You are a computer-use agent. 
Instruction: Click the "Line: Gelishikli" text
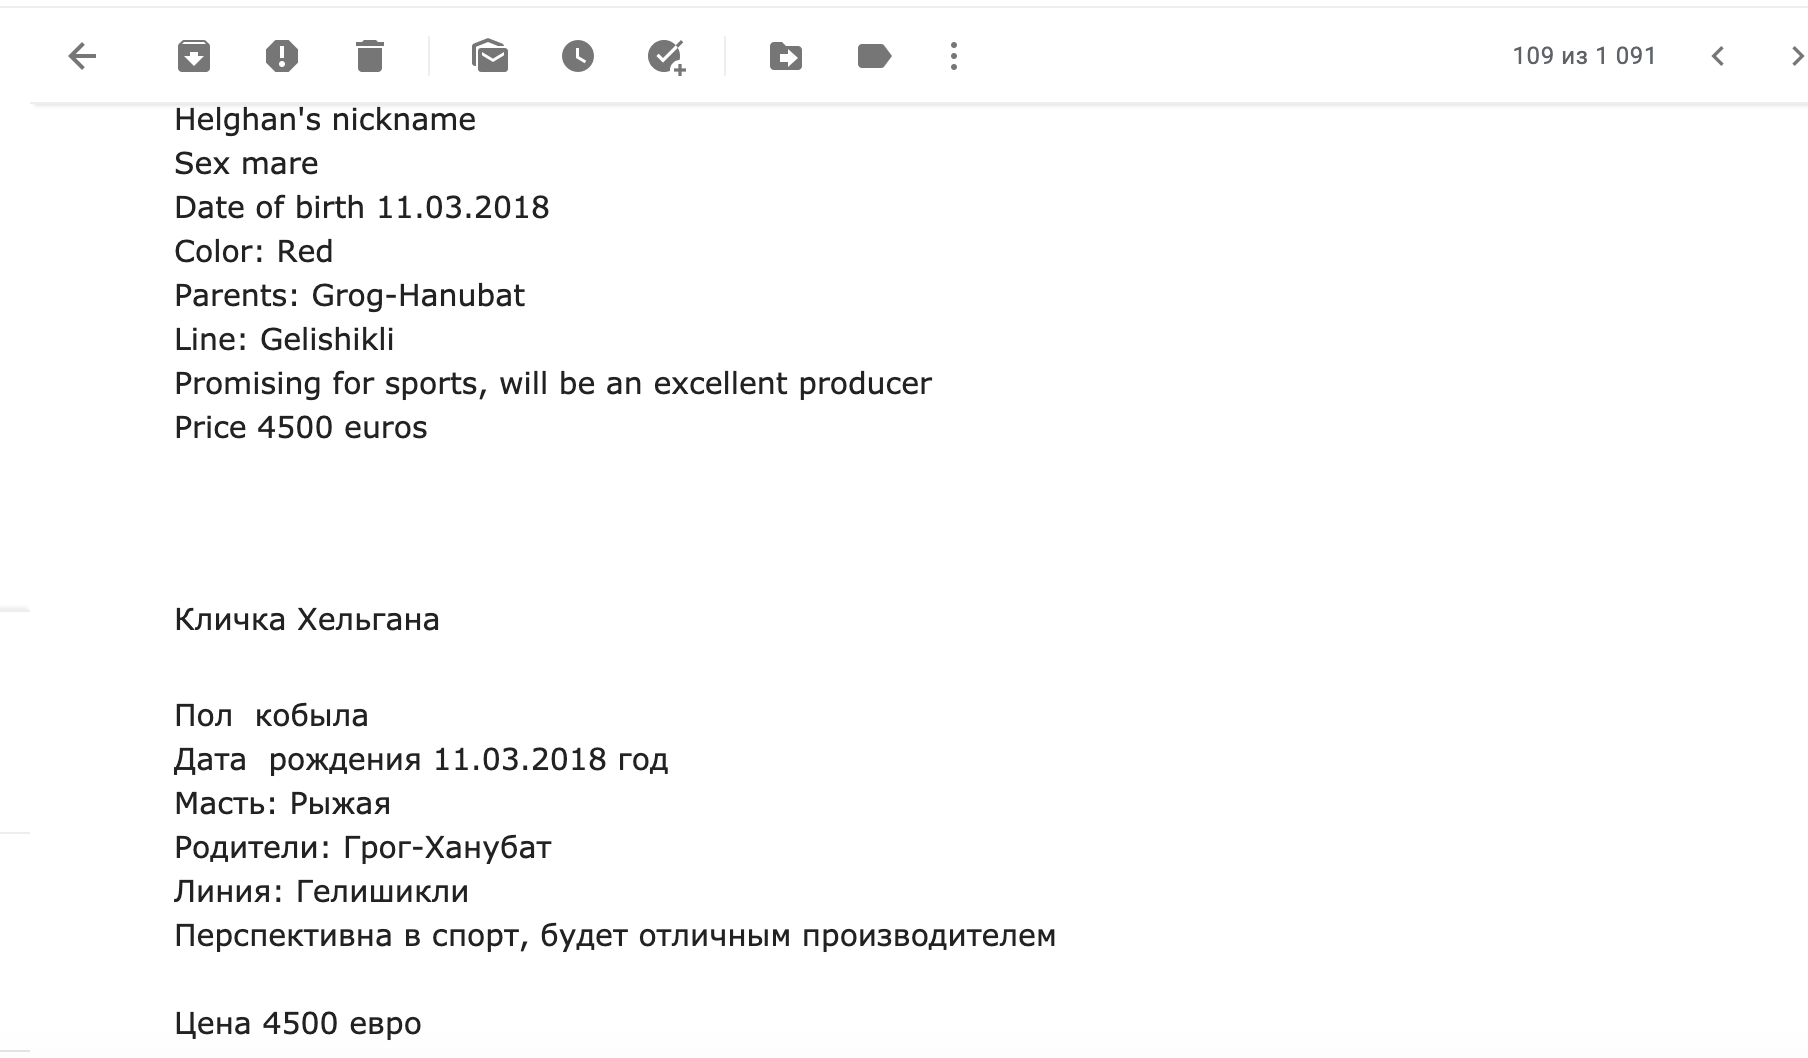[284, 340]
